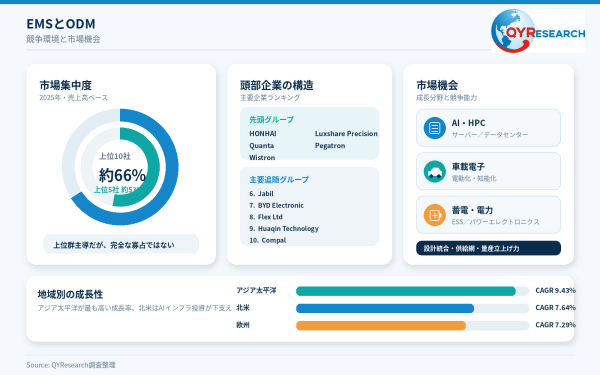Select the 蓄電・電力 opportunity card

coord(488,215)
